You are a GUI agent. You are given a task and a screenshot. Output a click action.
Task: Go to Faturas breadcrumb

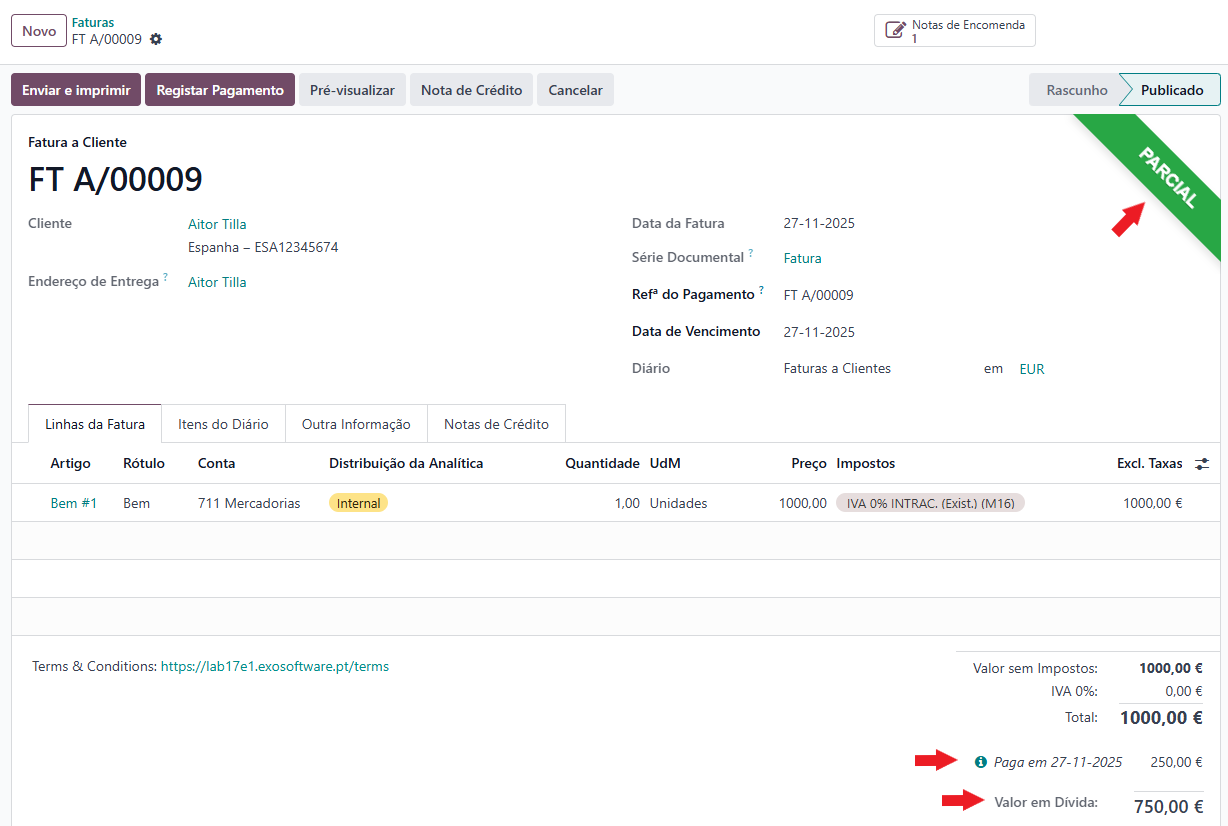tap(93, 22)
